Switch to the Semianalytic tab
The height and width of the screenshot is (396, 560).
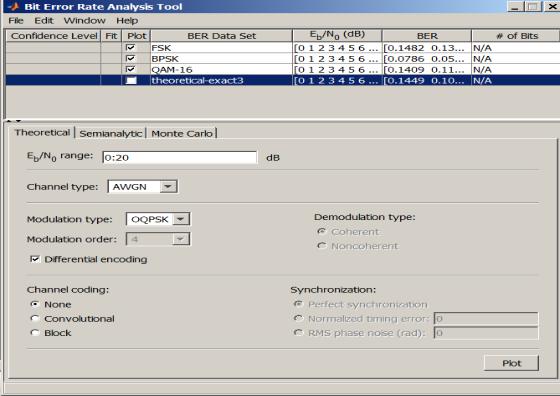coord(111,134)
